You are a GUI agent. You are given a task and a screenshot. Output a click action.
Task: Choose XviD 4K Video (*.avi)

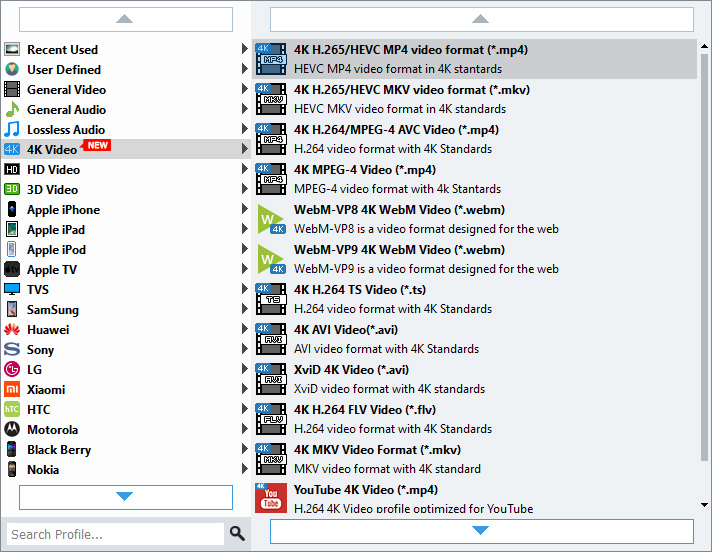[x=475, y=379]
